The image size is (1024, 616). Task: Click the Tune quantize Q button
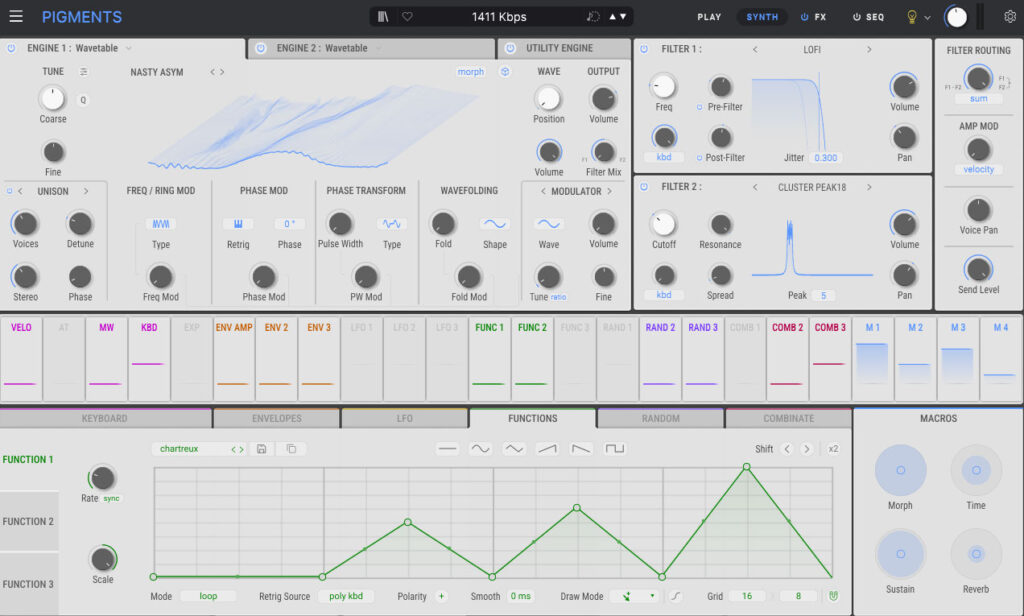tap(83, 100)
